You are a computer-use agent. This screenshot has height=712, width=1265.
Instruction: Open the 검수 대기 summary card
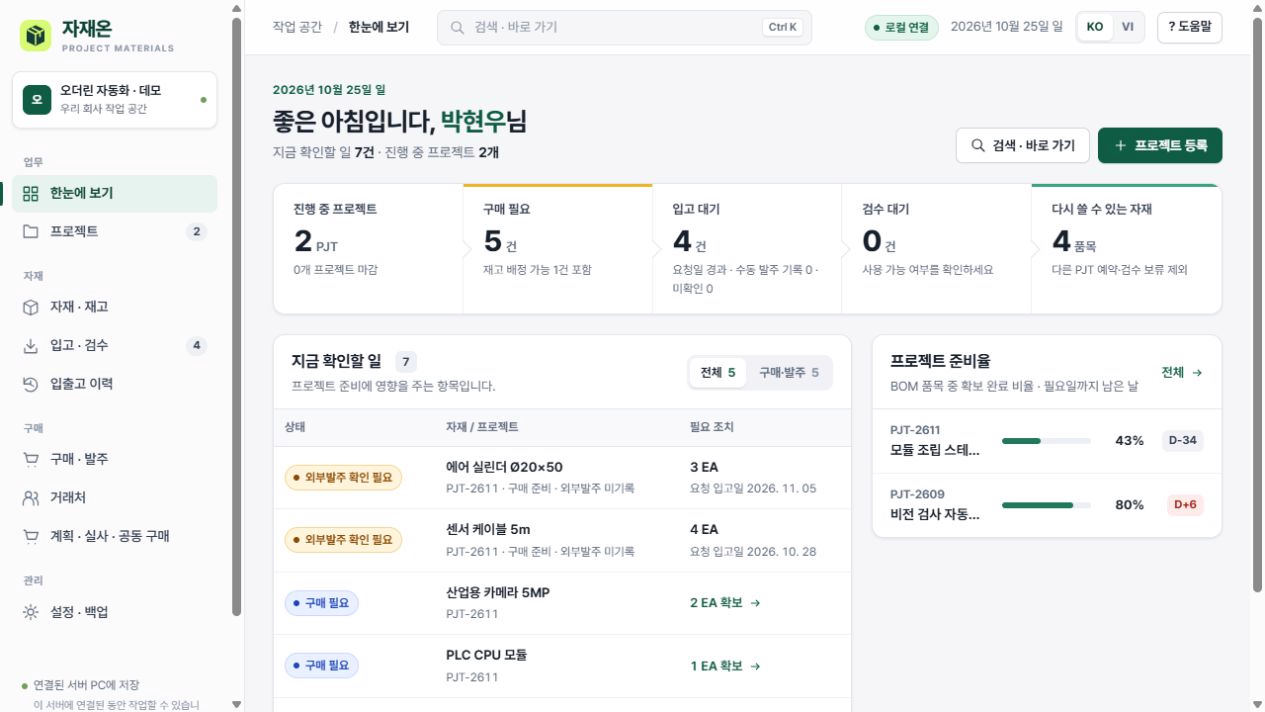(x=936, y=249)
